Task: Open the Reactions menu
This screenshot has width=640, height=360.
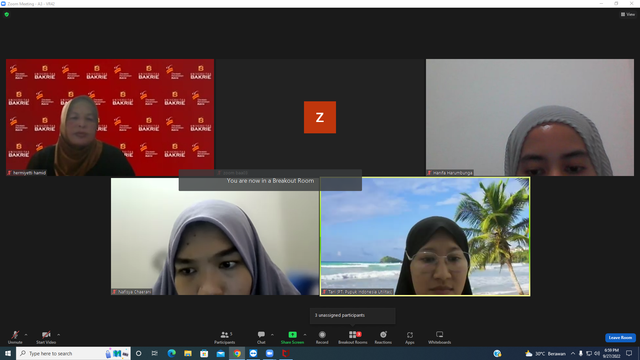Action: tap(383, 337)
